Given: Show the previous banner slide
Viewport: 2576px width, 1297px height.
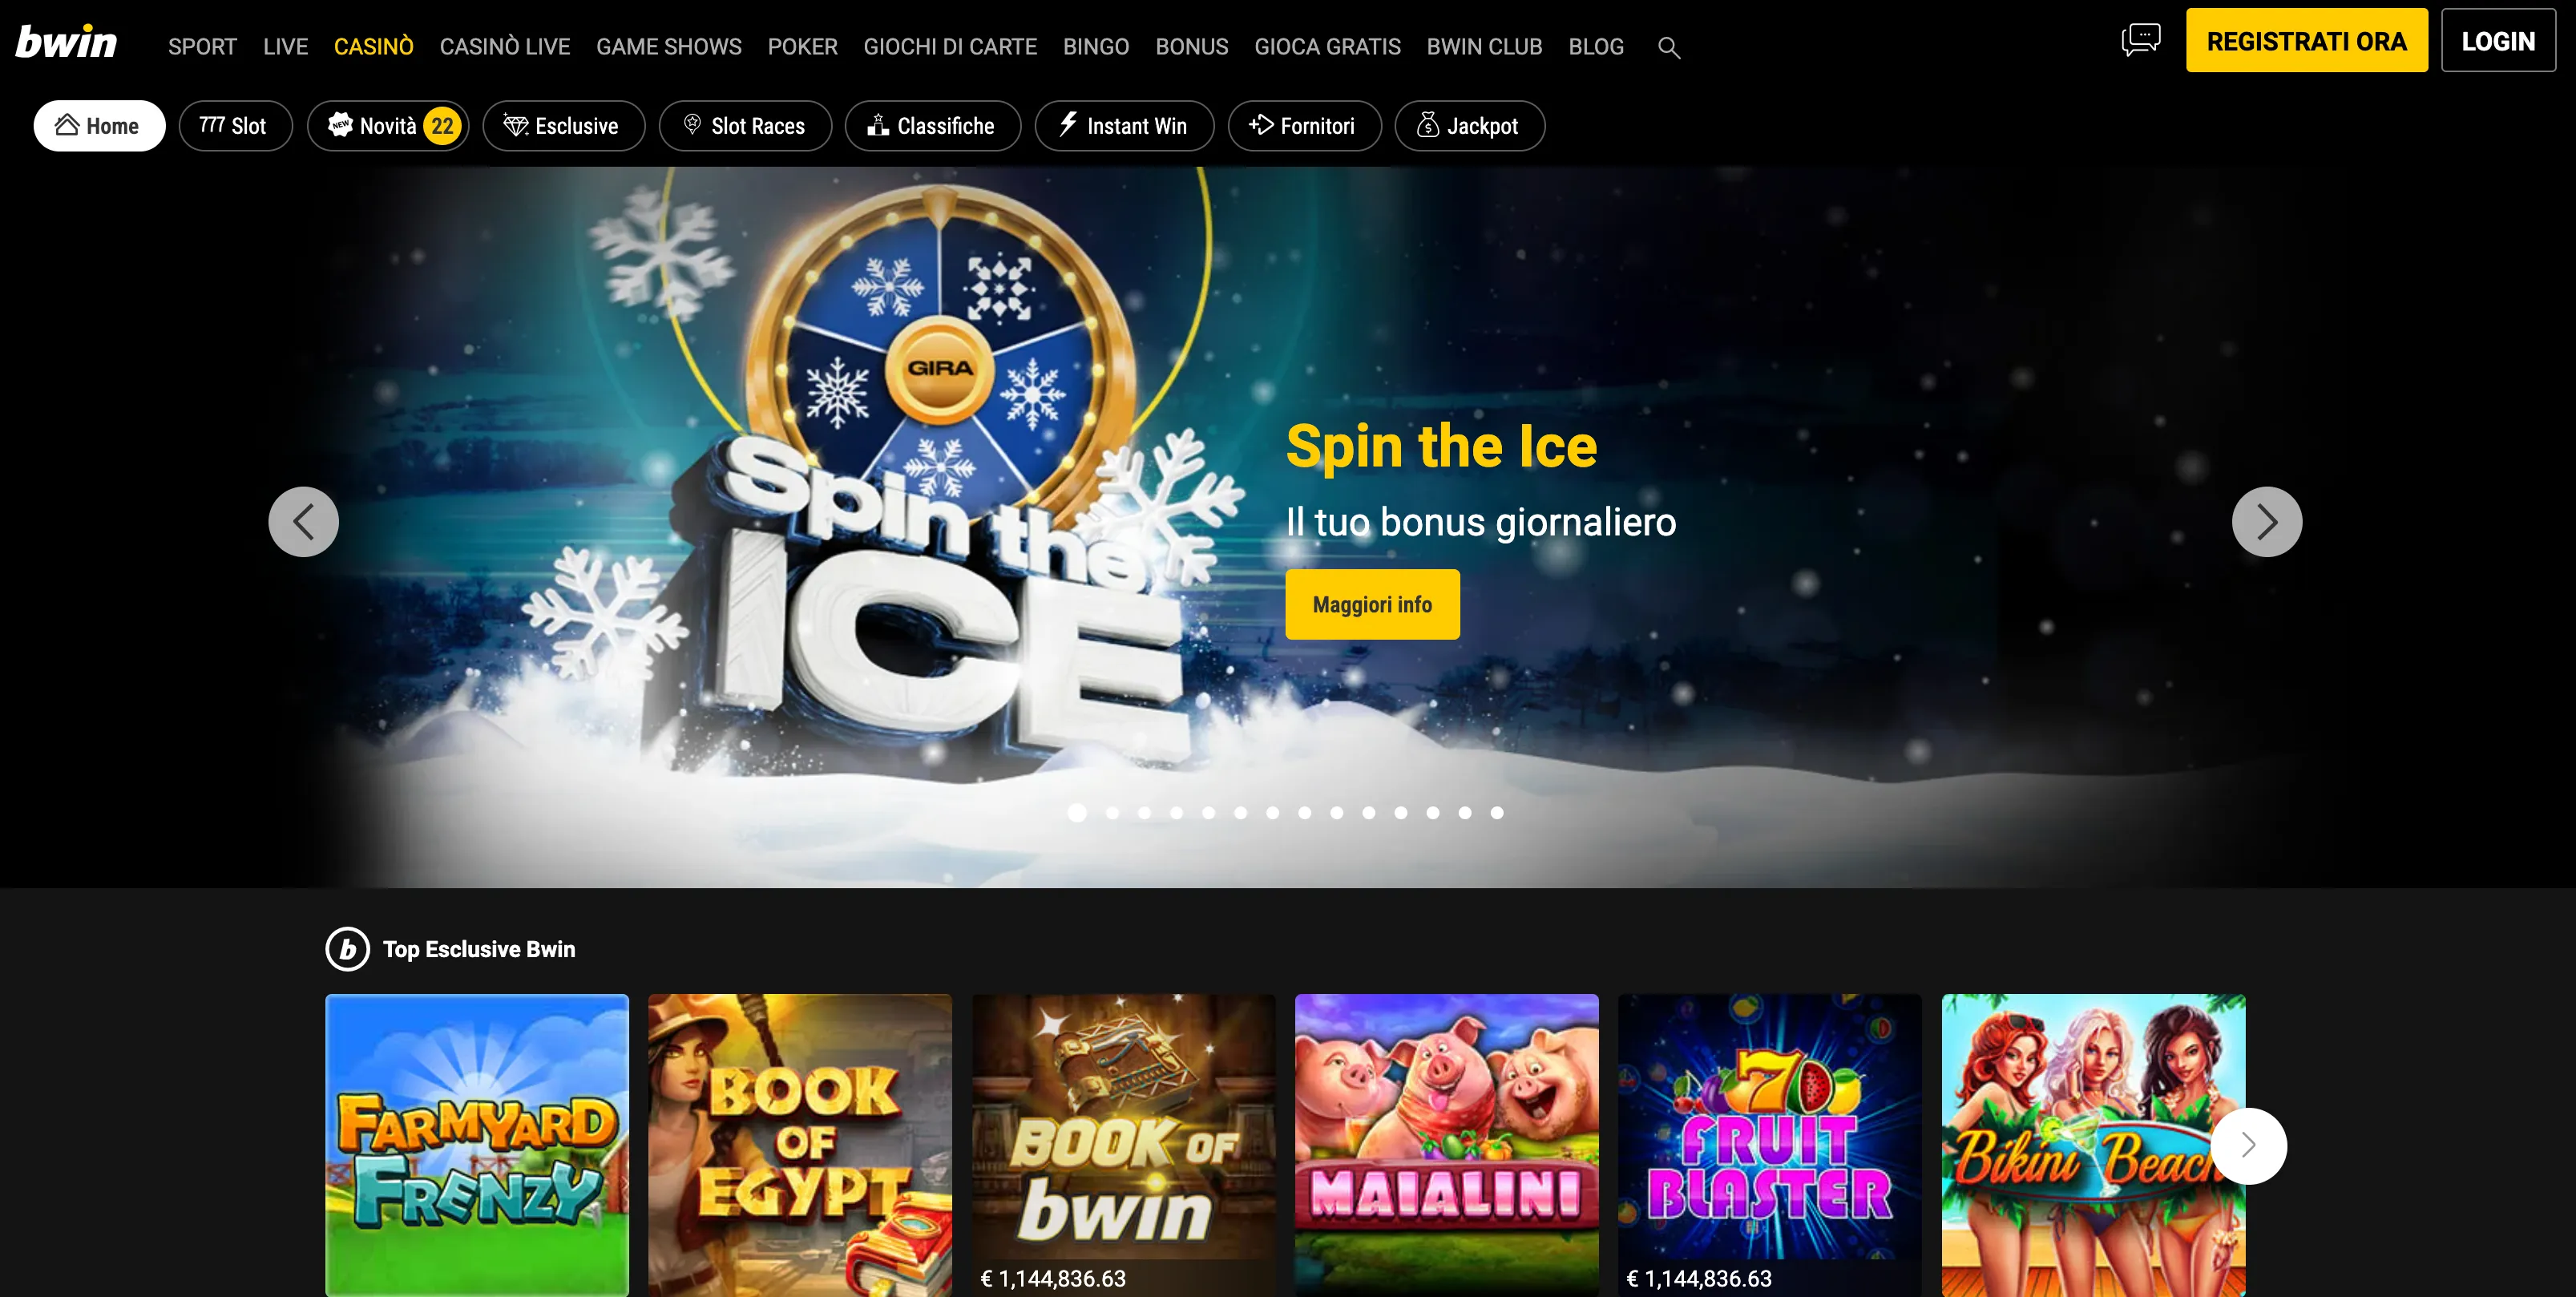Looking at the screenshot, I should pyautogui.click(x=303, y=521).
